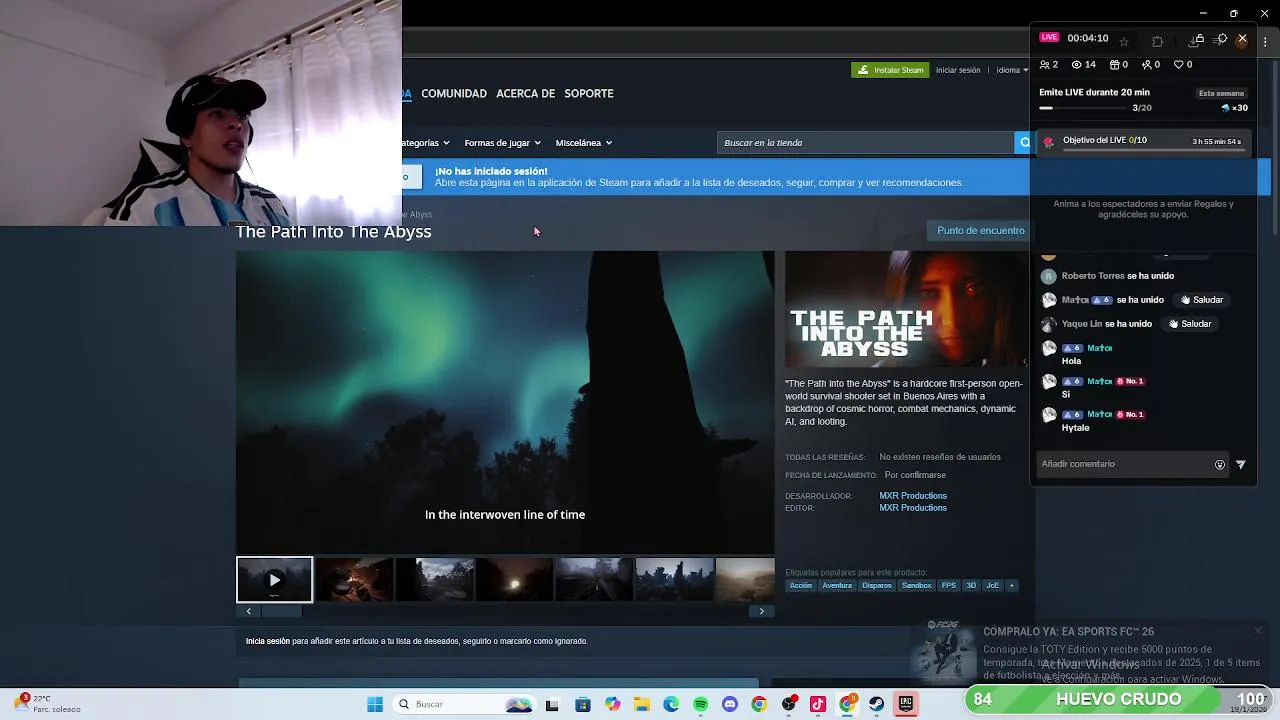Image resolution: width=1280 pixels, height=720 pixels.
Task: Click the weather widget showing 22°C
Action: [x=48, y=704]
